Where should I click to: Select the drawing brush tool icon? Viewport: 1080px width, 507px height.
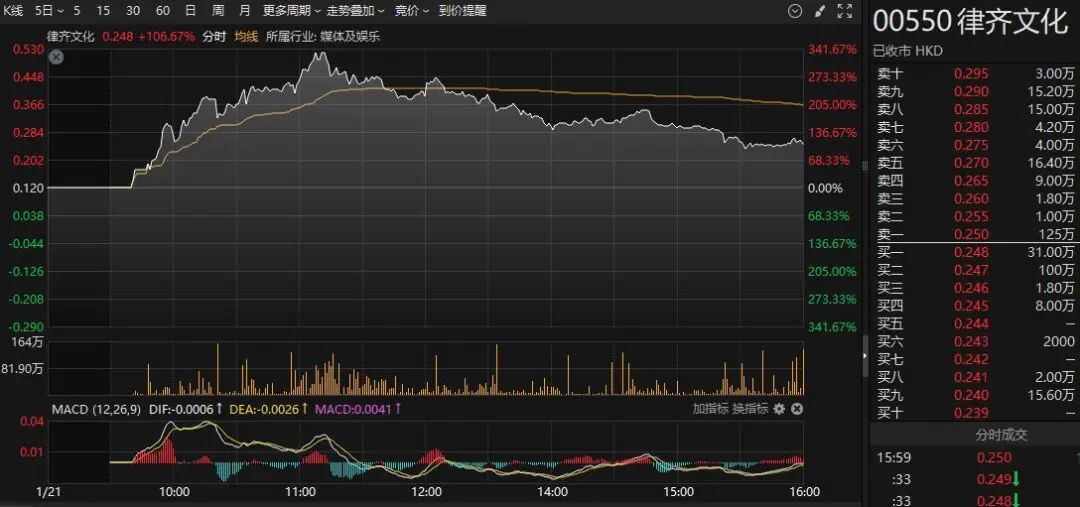[x=819, y=10]
